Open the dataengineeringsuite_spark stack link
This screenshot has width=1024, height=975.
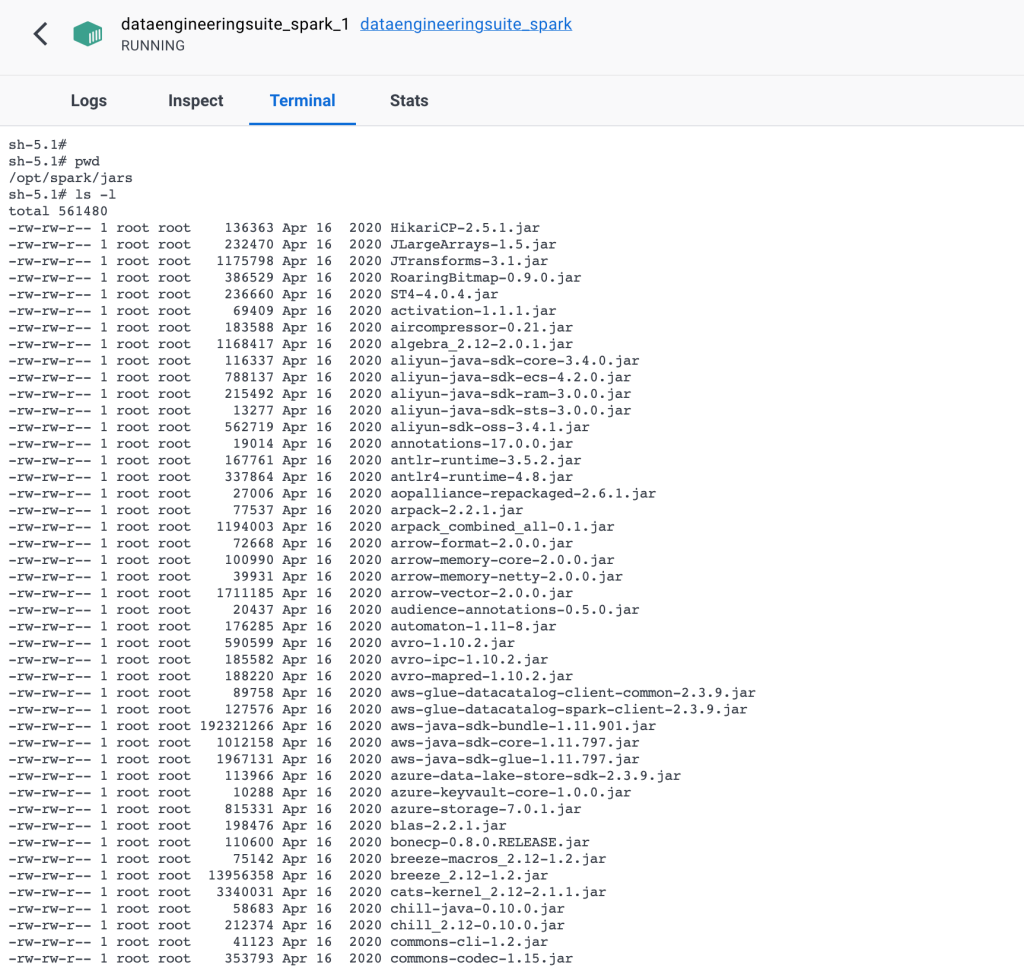465,23
